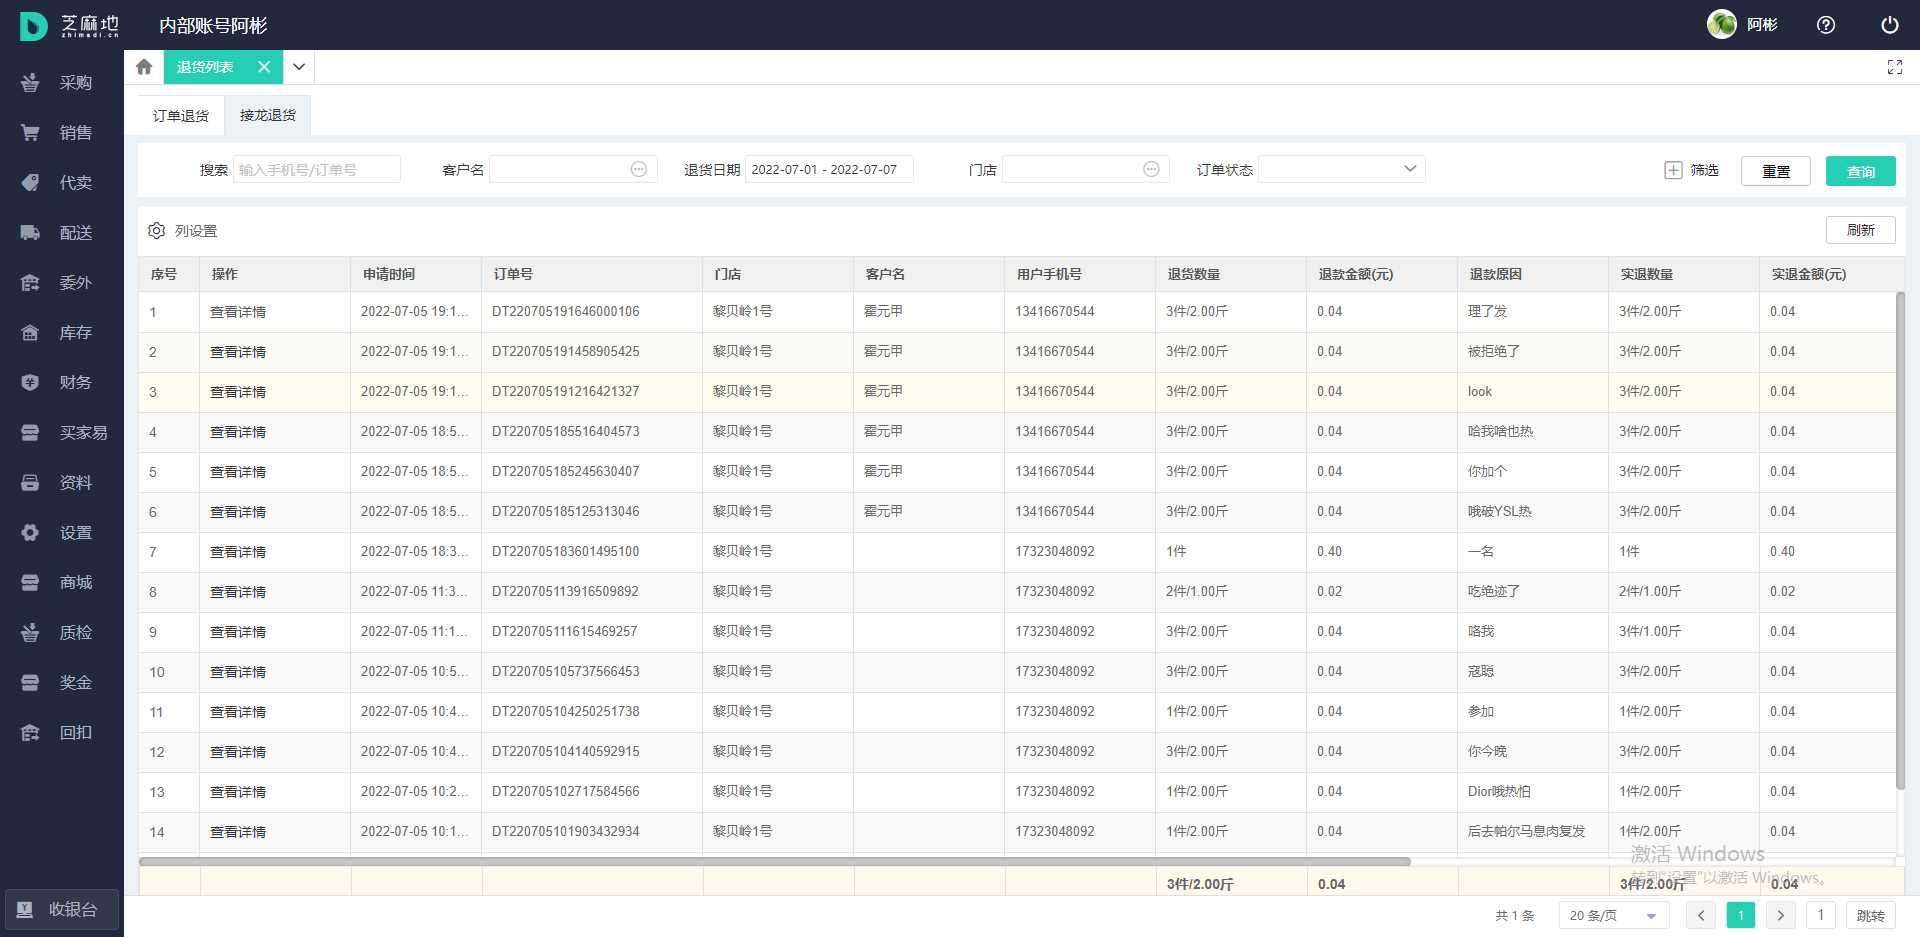1920x937 pixels.
Task: Click the 查询 search button
Action: pyautogui.click(x=1861, y=171)
